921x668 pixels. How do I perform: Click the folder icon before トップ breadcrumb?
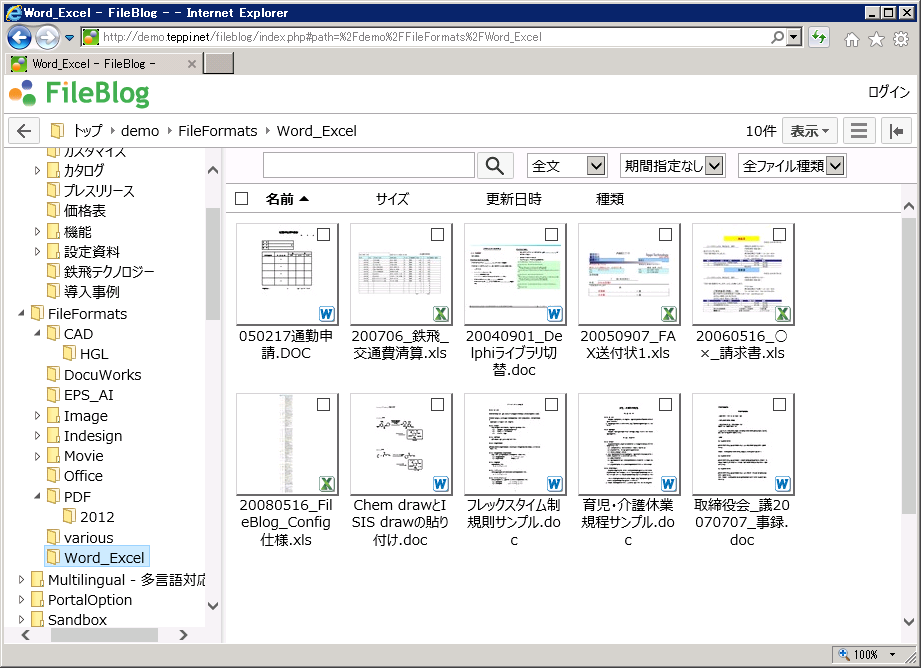[x=57, y=130]
